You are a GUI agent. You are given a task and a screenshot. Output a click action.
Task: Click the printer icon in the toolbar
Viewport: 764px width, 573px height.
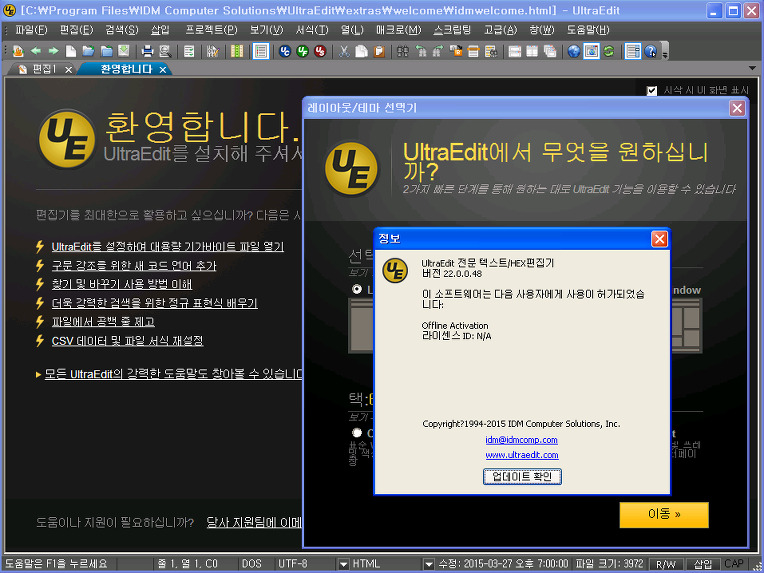[x=147, y=51]
